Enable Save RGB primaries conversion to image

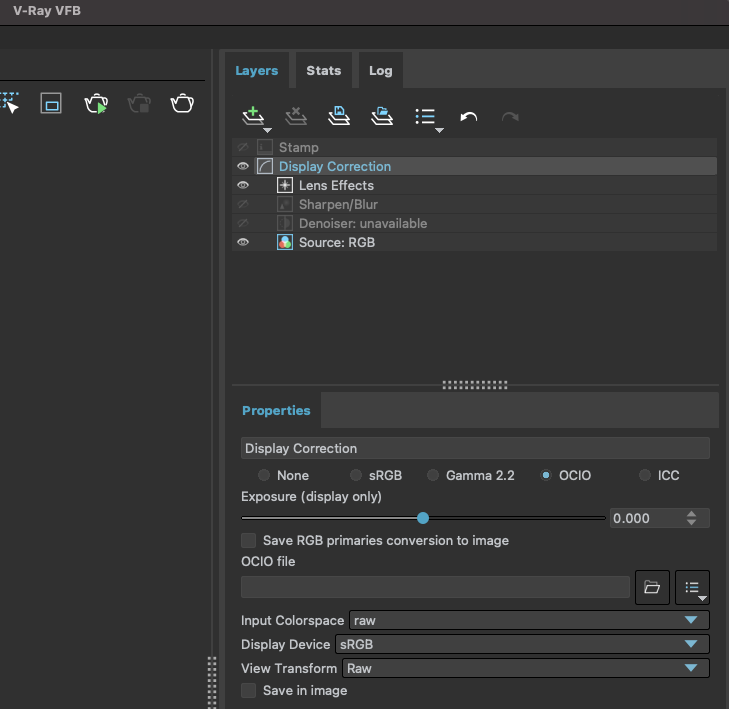249,541
